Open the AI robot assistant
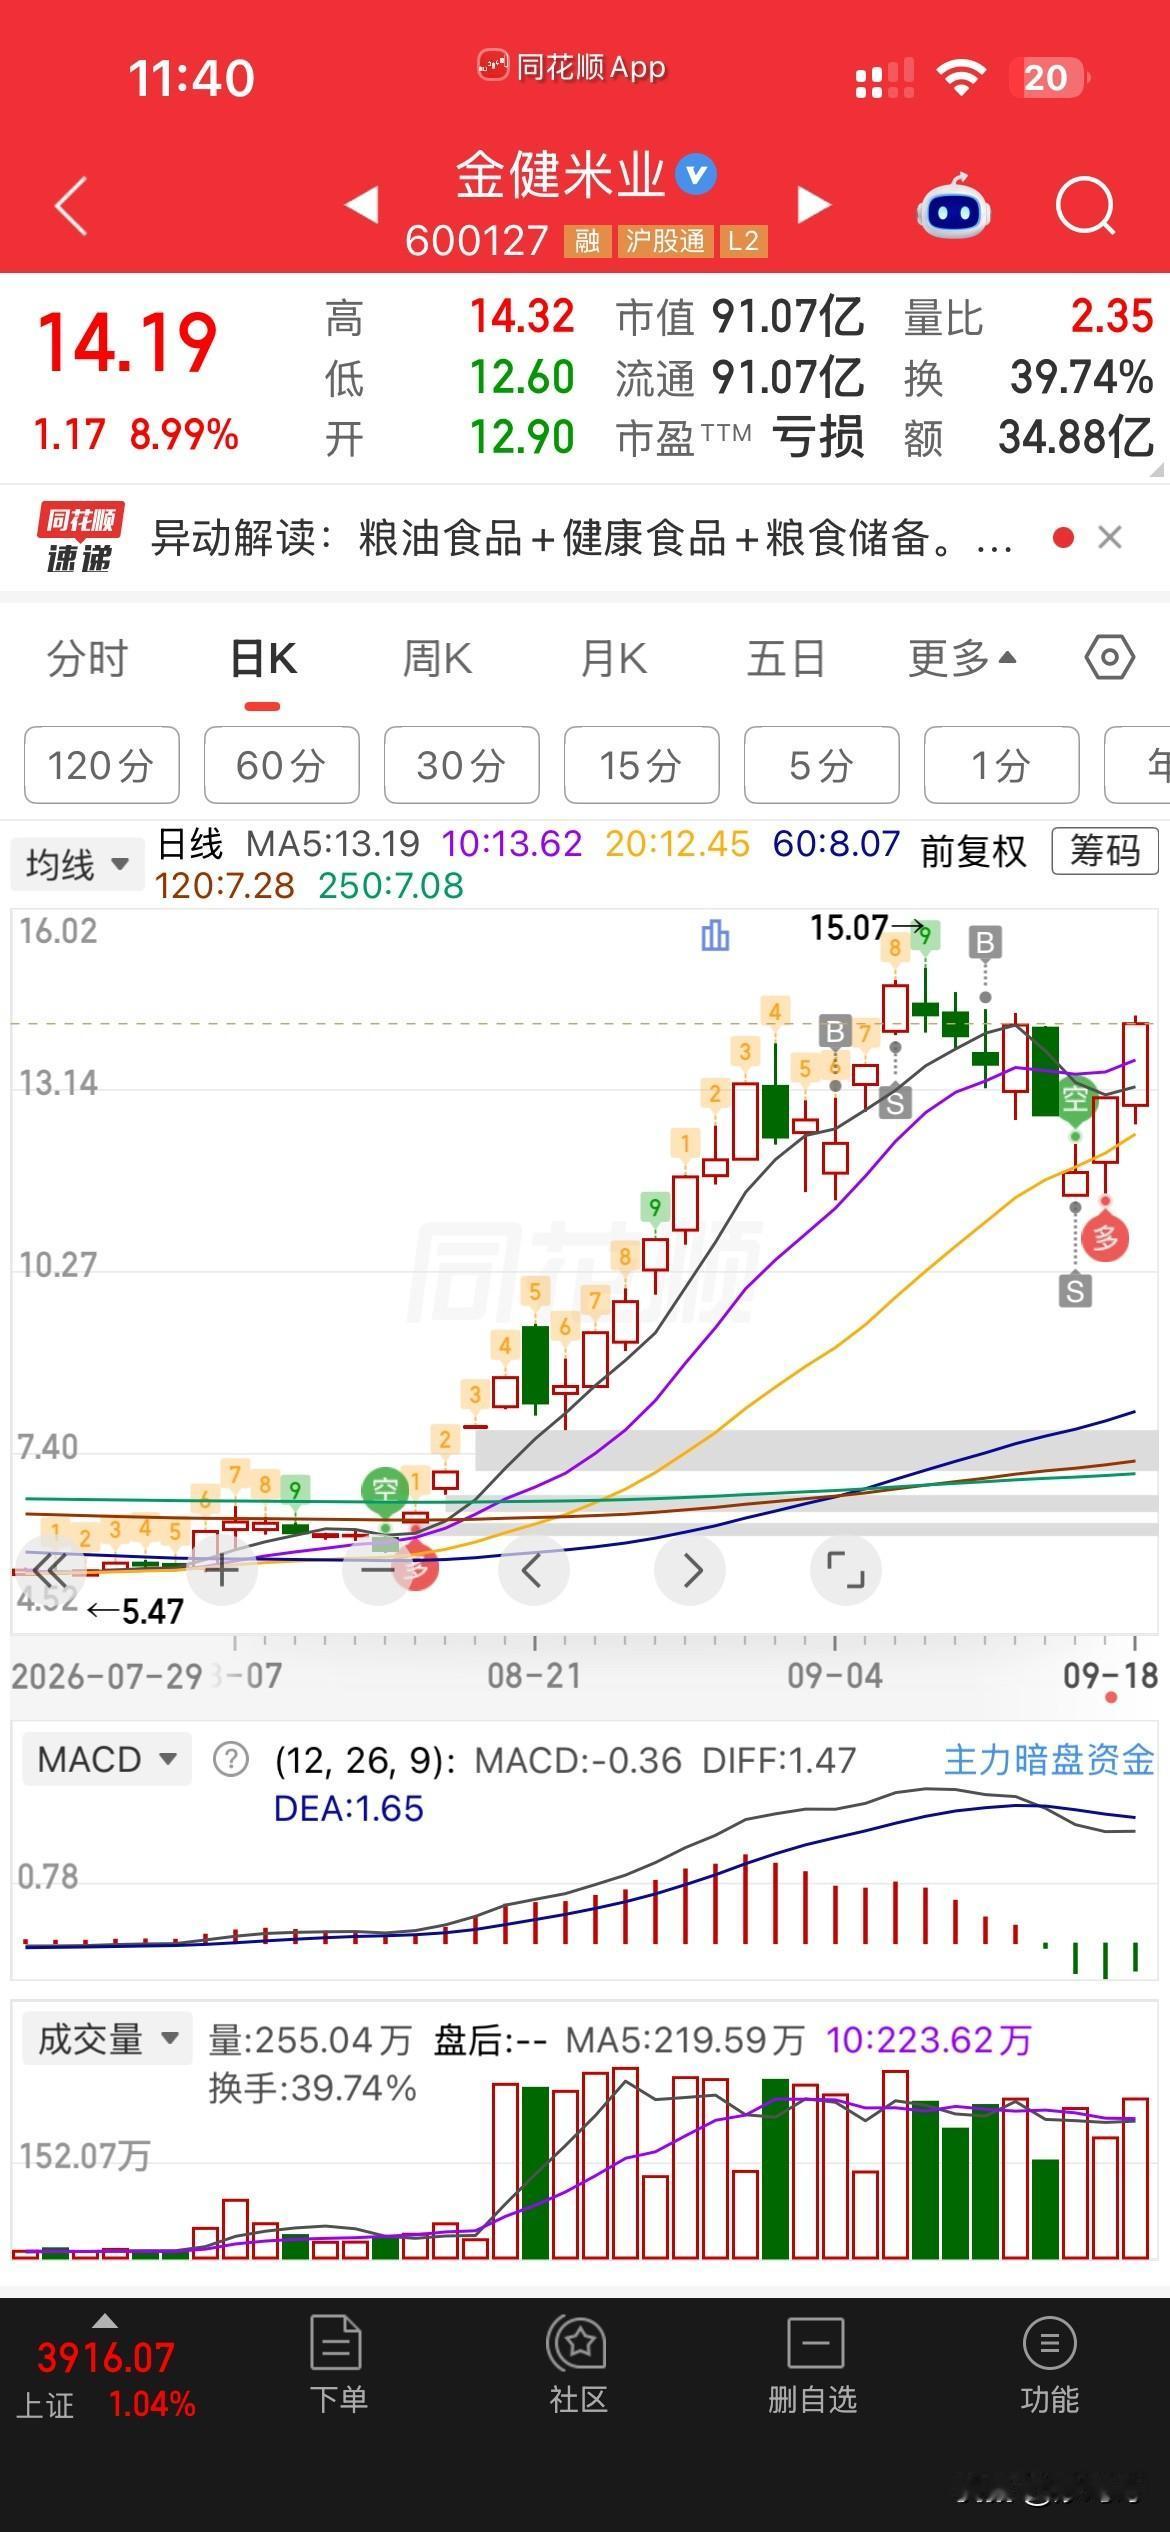 coord(953,206)
